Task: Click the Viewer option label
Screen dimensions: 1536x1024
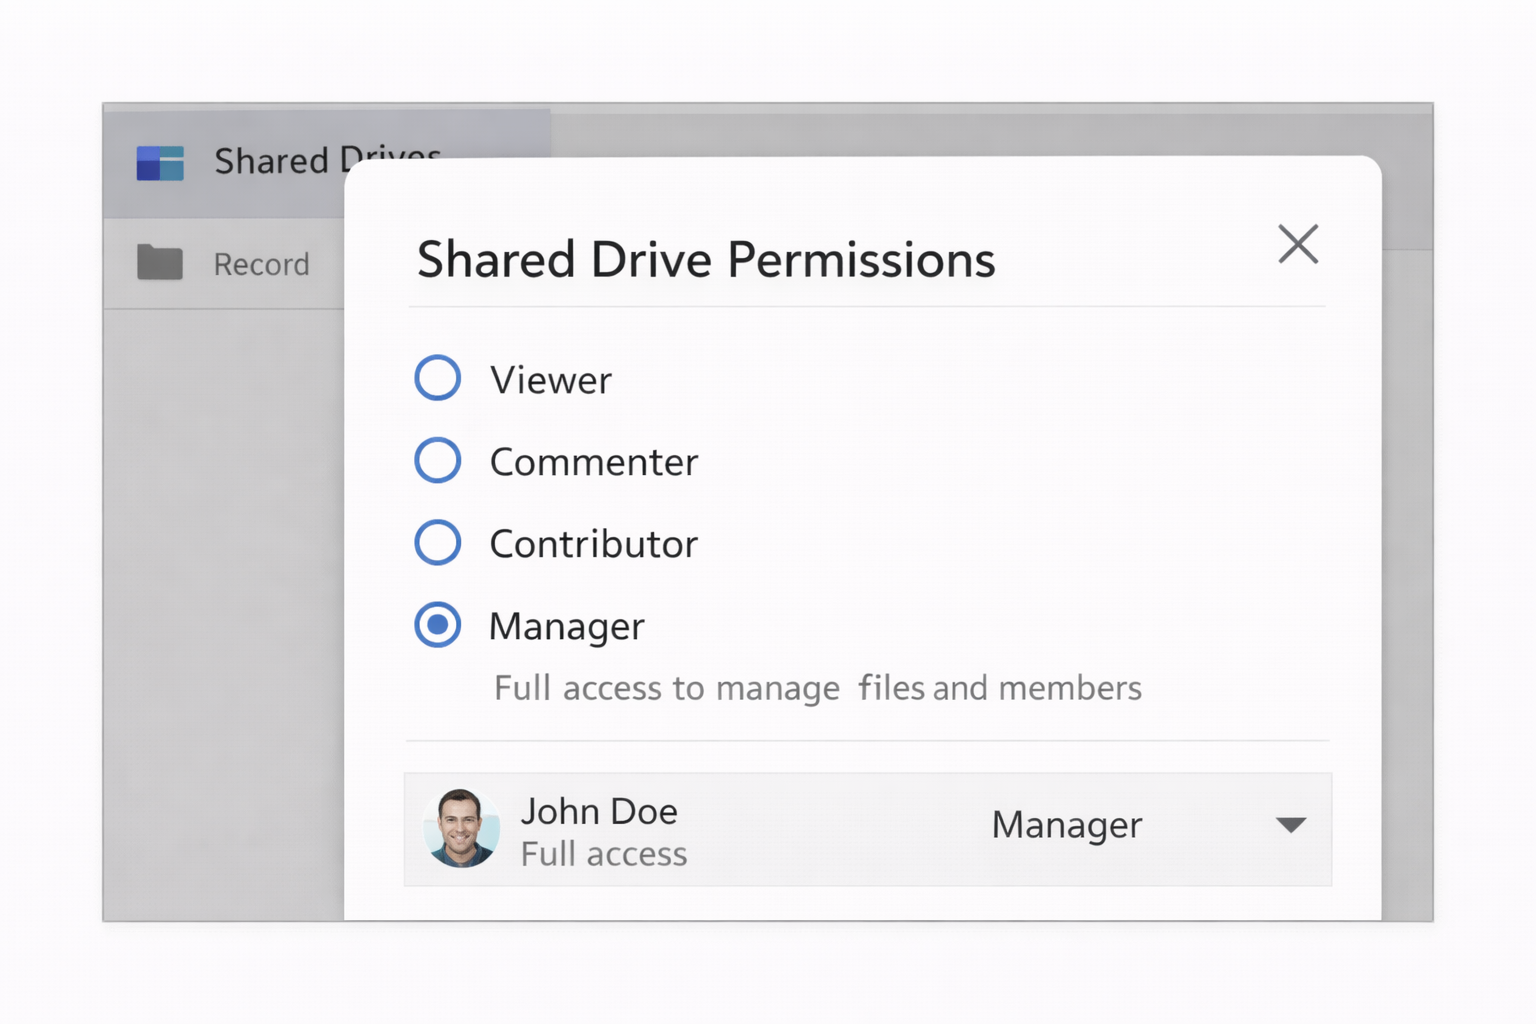Action: [x=550, y=380]
